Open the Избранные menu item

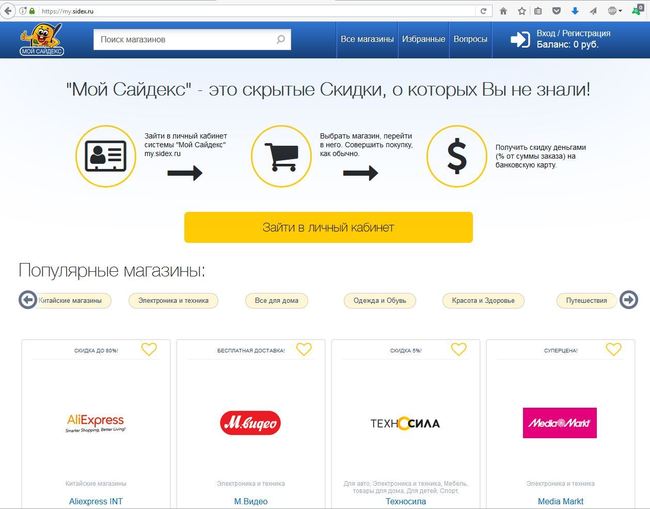423,39
